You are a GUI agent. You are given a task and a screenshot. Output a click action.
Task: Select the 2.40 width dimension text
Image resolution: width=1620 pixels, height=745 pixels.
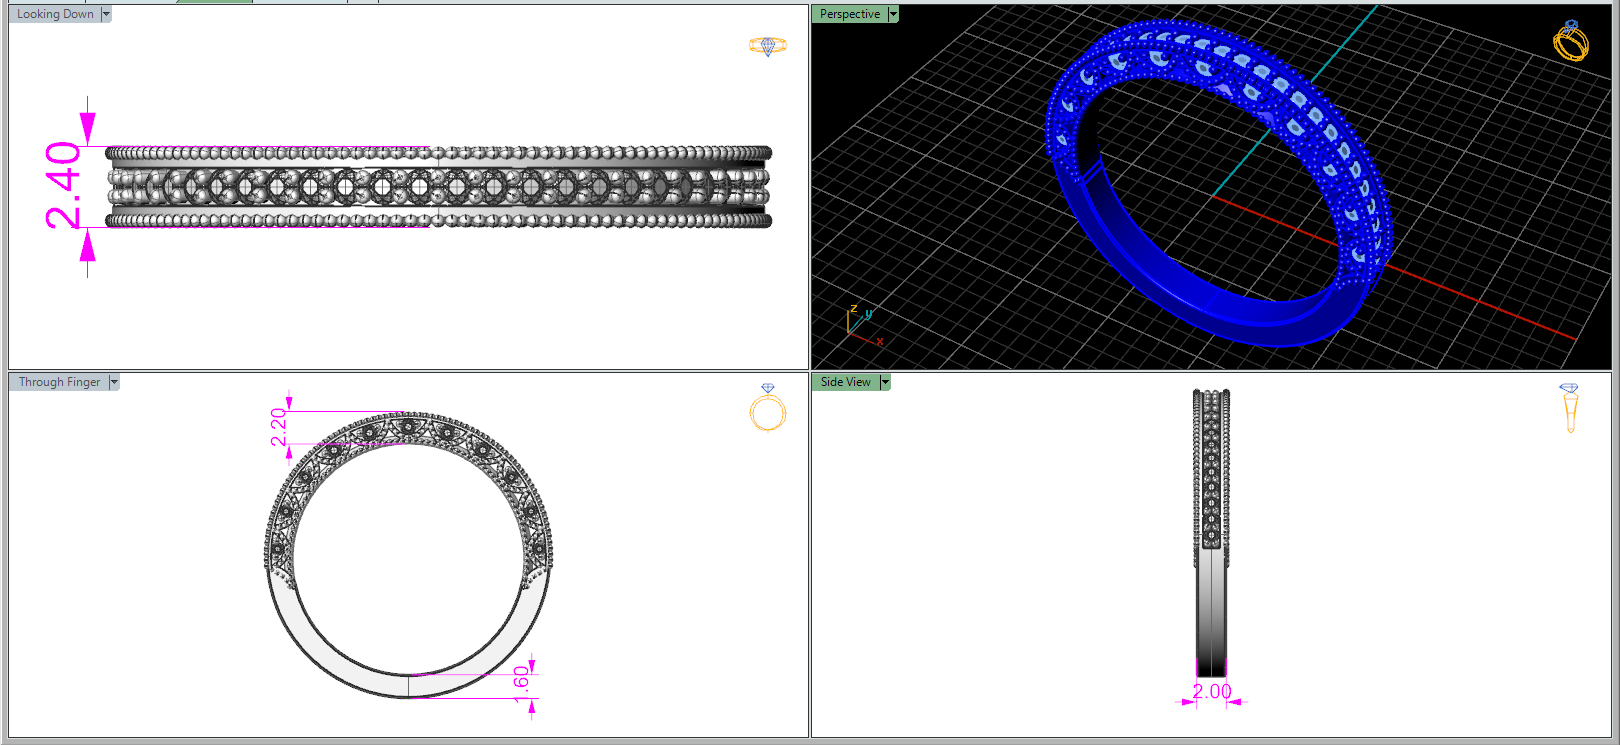[x=63, y=185]
